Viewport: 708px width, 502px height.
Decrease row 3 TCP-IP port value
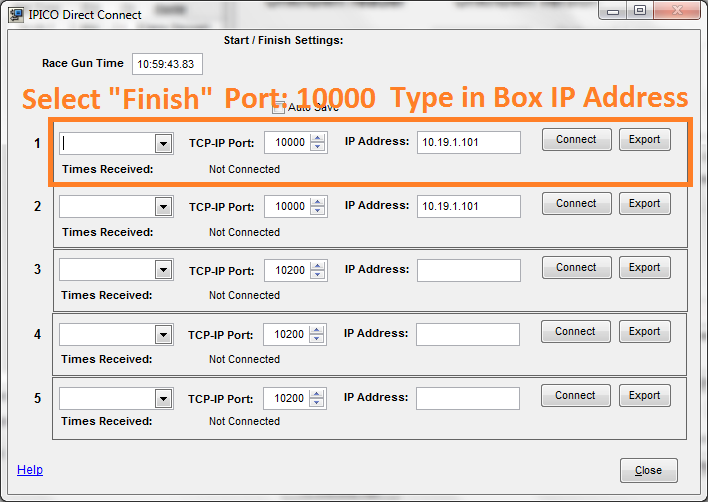[x=318, y=275]
